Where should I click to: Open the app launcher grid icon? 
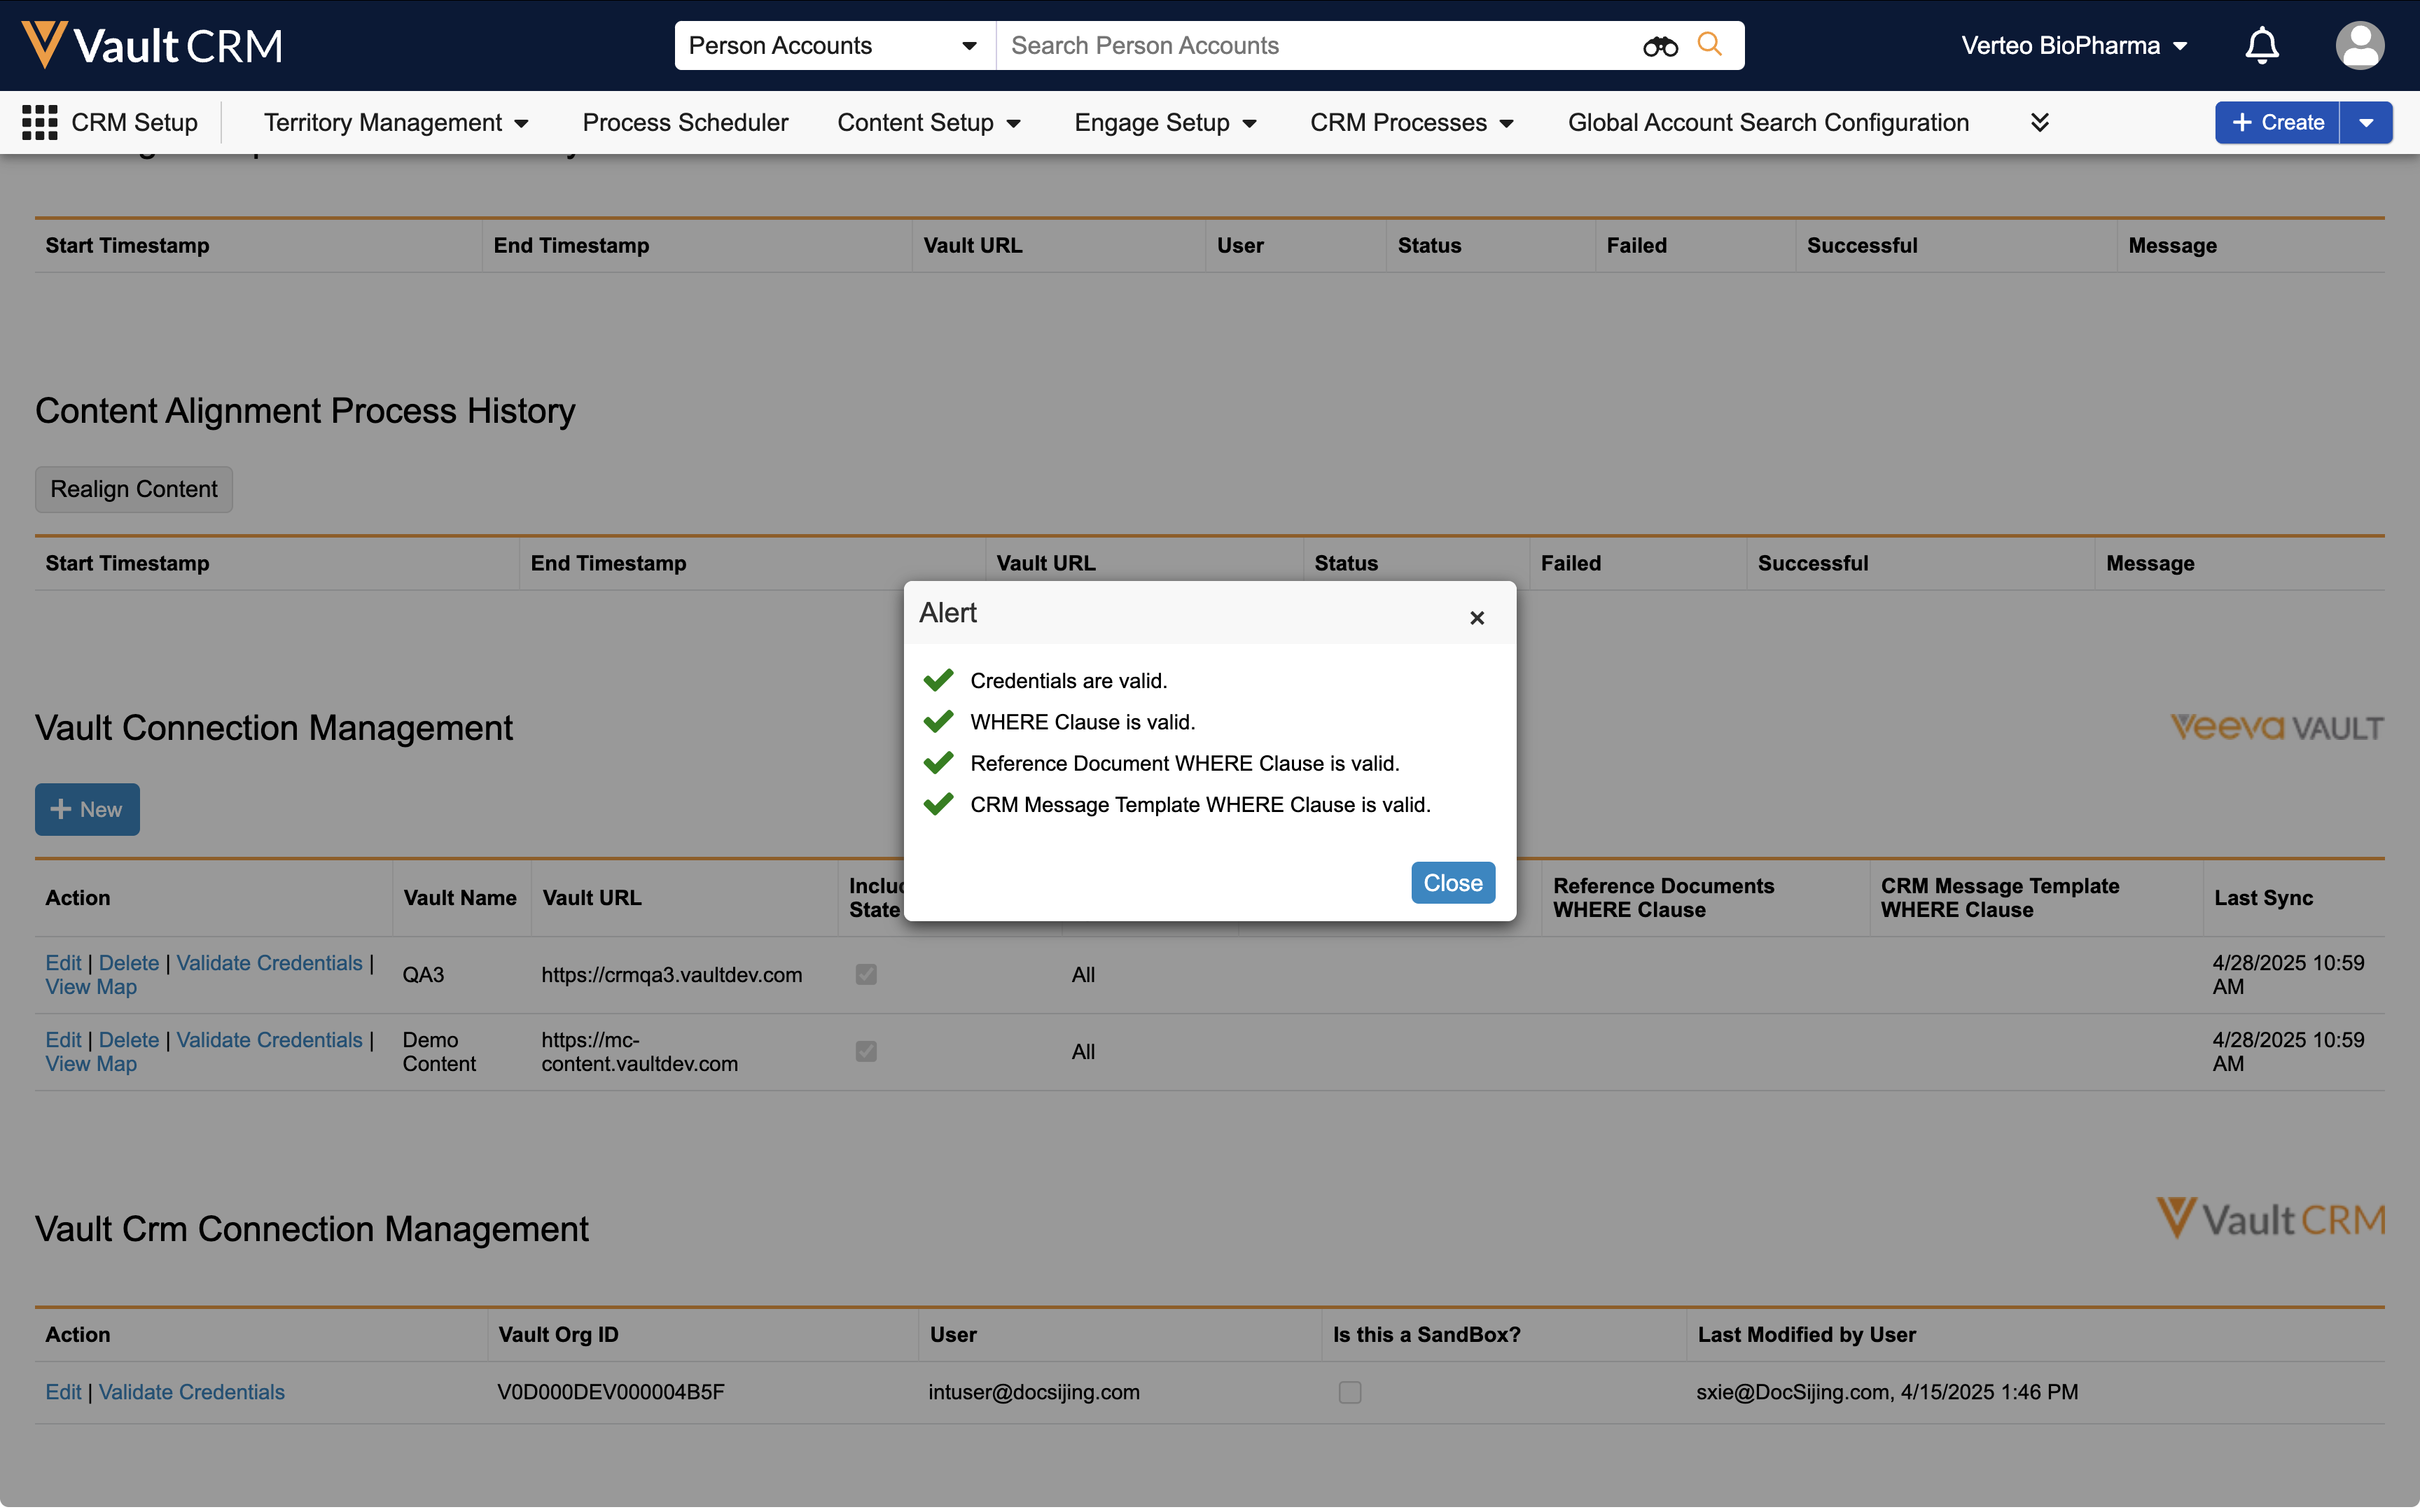coord(39,122)
